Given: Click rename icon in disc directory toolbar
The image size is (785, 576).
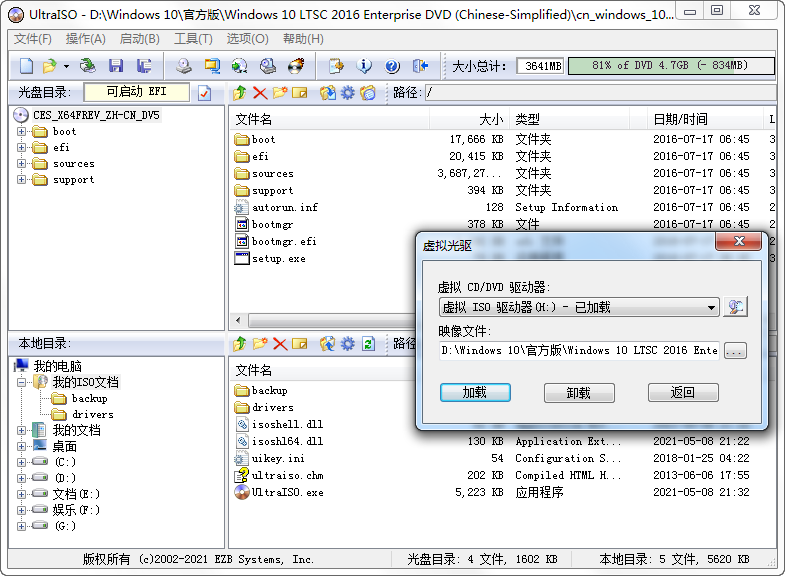Looking at the screenshot, I should (300, 93).
